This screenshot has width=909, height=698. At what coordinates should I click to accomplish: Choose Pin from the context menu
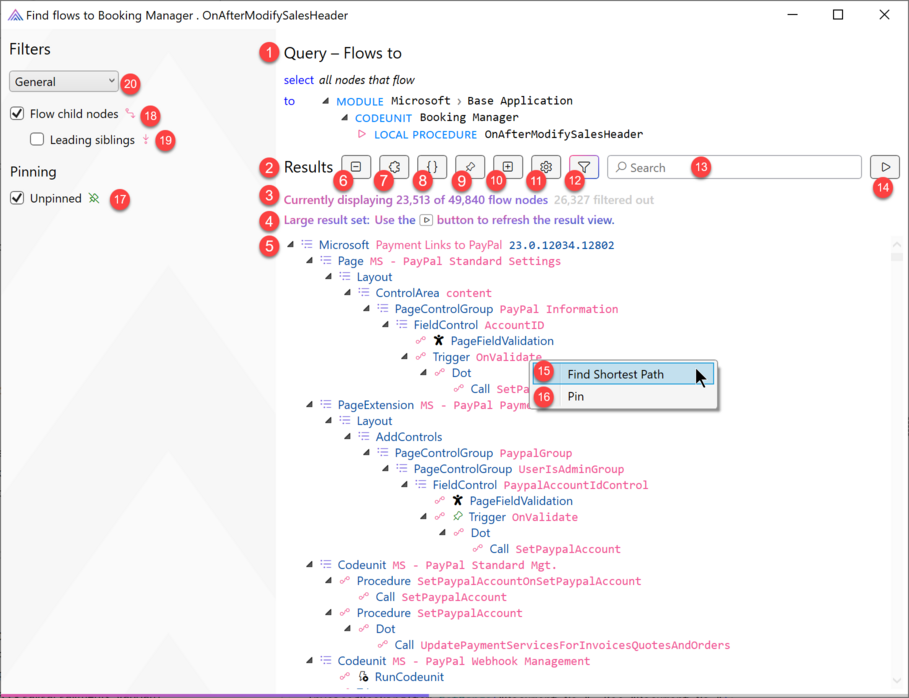click(624, 397)
